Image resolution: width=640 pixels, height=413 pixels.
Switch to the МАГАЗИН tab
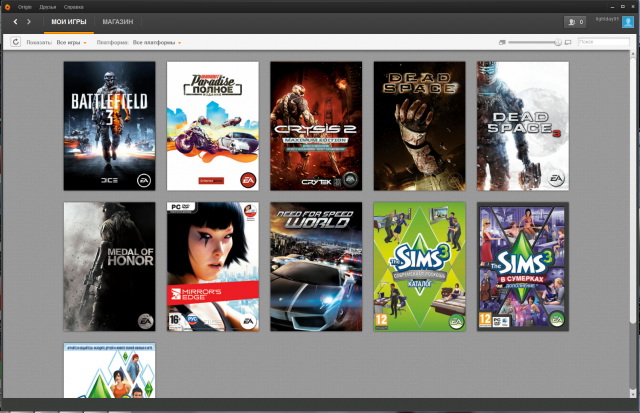118,22
